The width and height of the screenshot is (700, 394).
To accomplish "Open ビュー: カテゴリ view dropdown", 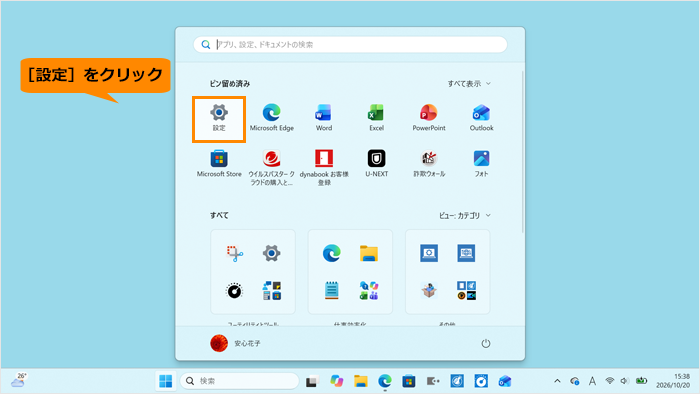I will point(465,216).
